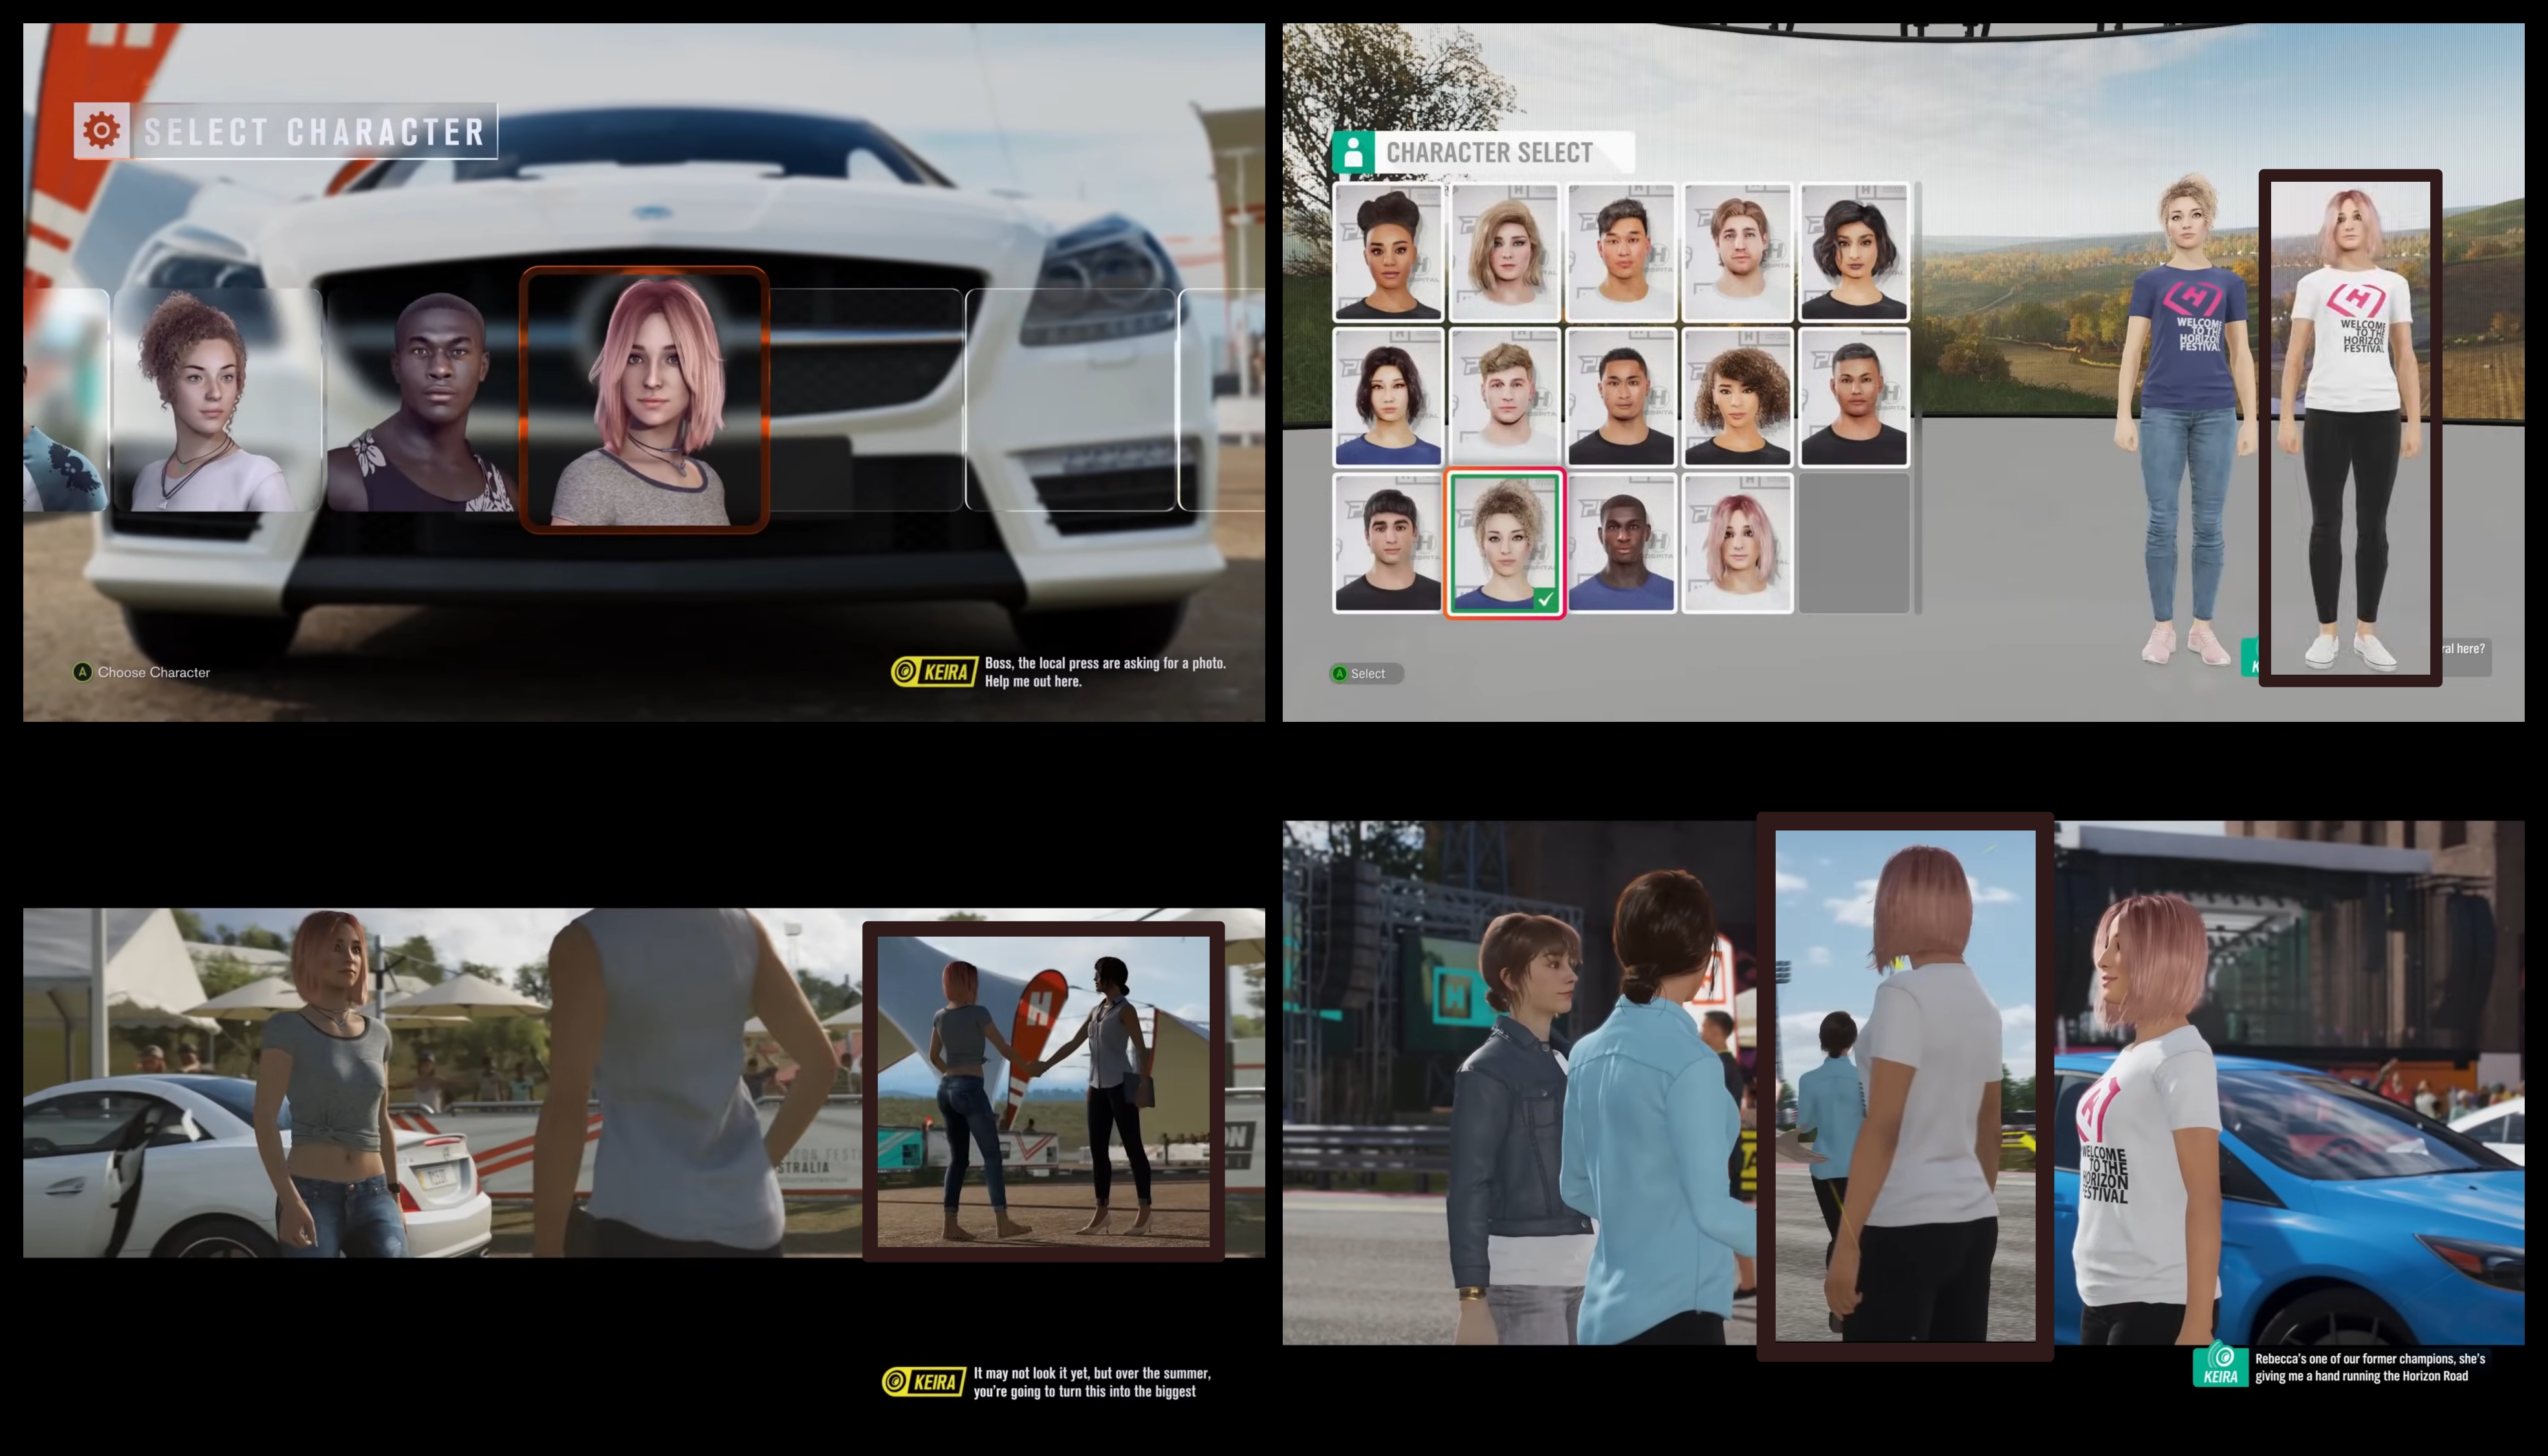Viewport: 2548px width, 1456px height.
Task: Select the checked curly blonde updo portrait
Action: click(x=1505, y=543)
